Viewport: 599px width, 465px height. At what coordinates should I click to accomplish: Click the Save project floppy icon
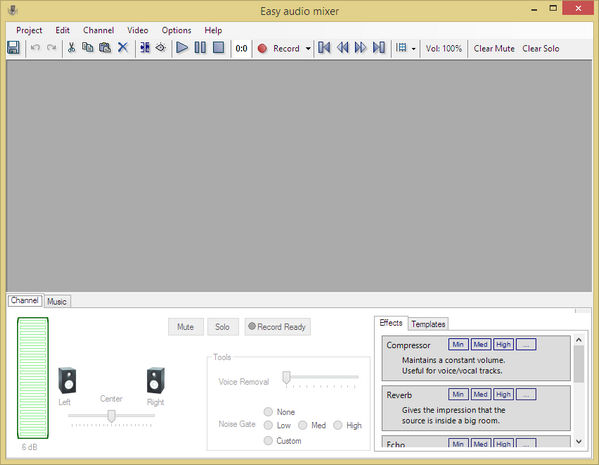(13, 48)
